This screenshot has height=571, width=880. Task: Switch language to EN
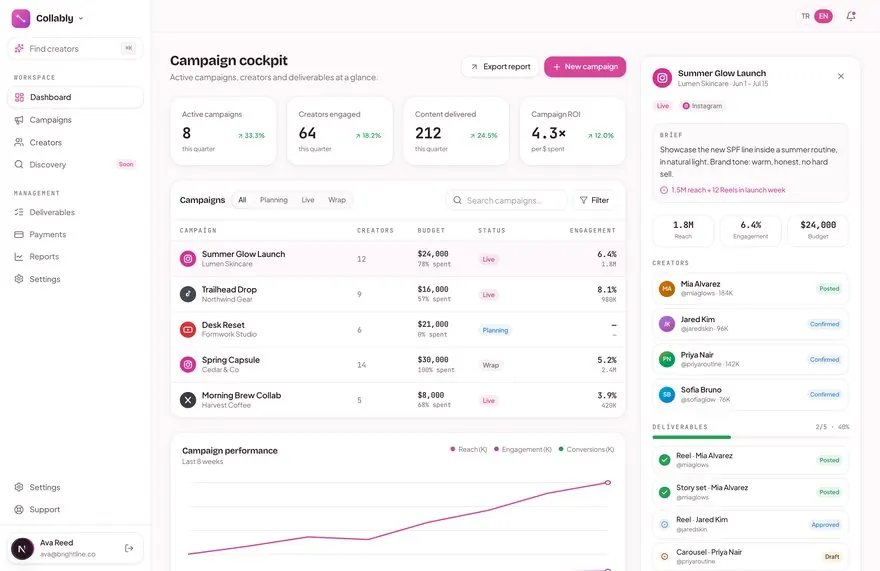(x=823, y=16)
